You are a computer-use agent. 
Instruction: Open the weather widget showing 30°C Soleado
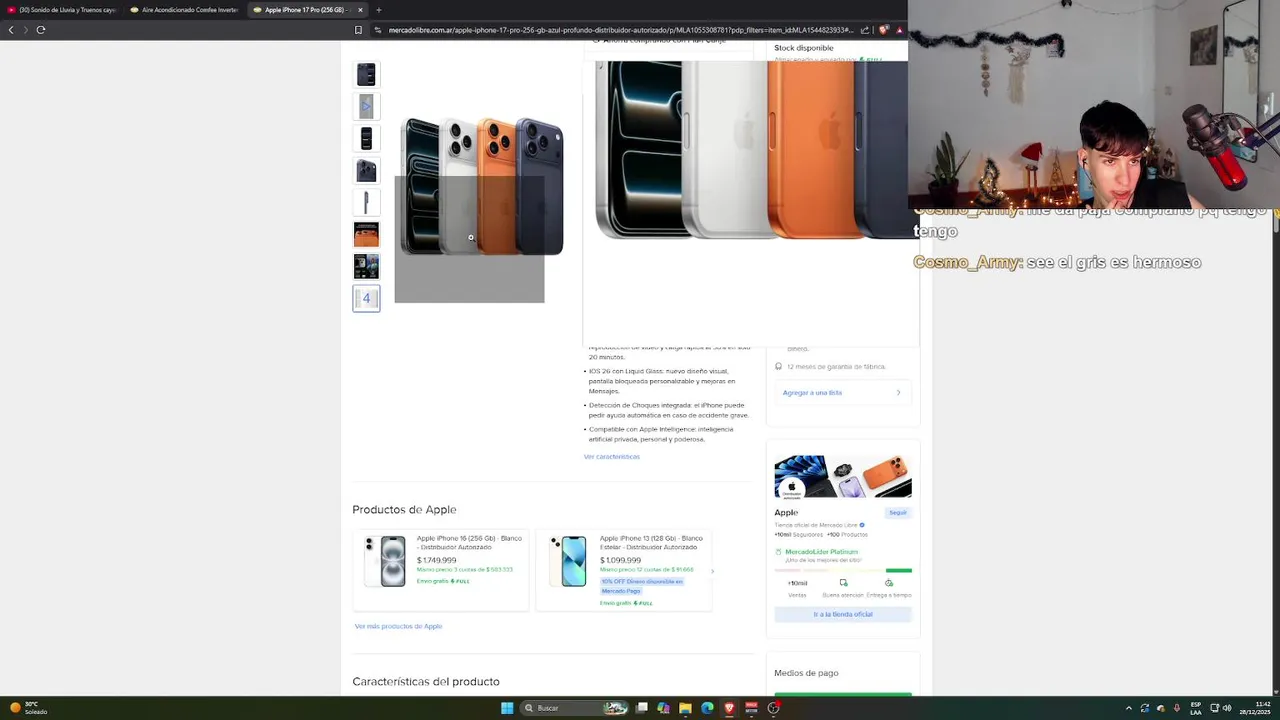[x=28, y=708]
